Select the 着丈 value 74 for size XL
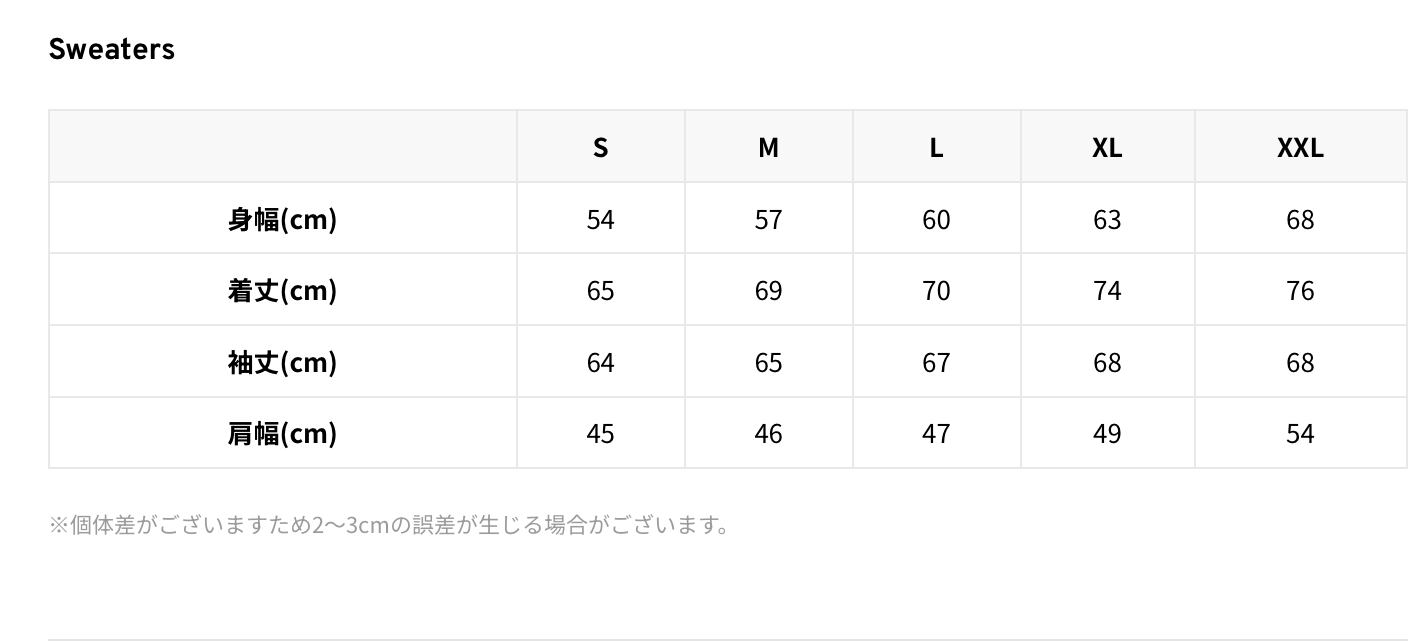 [1107, 290]
